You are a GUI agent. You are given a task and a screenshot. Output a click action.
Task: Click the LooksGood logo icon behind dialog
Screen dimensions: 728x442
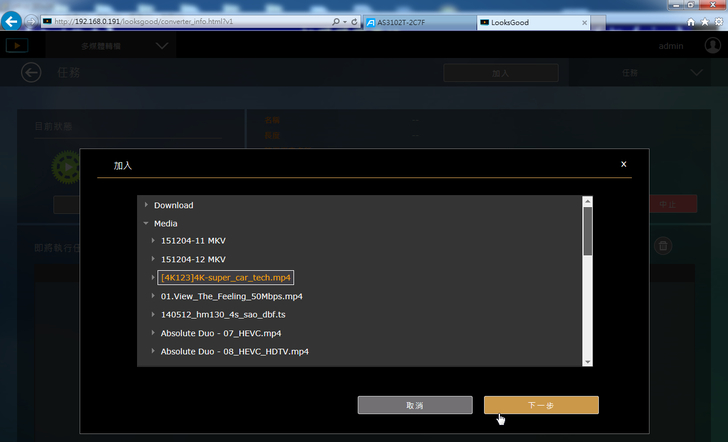tap(17, 46)
